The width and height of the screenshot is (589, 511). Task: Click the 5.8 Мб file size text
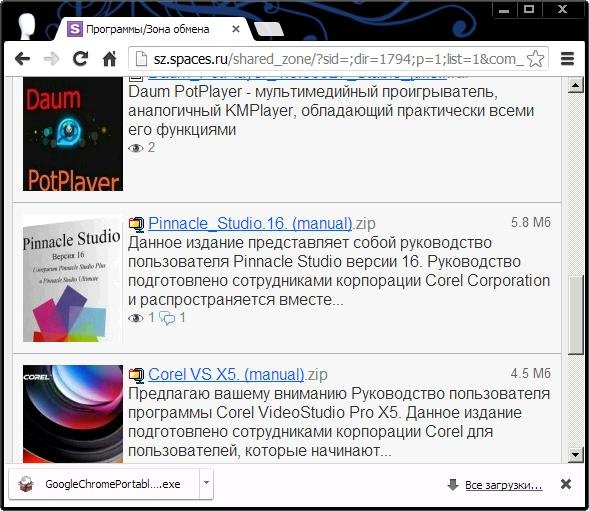point(530,222)
